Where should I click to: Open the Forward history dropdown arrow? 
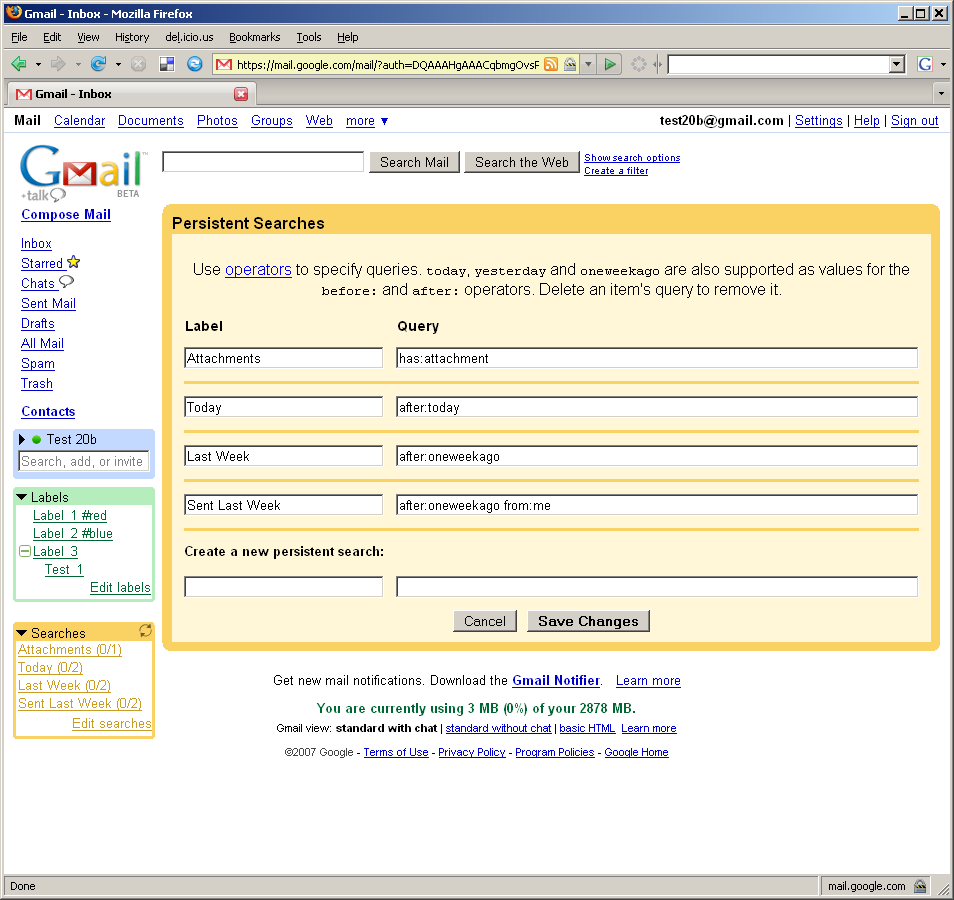(78, 65)
